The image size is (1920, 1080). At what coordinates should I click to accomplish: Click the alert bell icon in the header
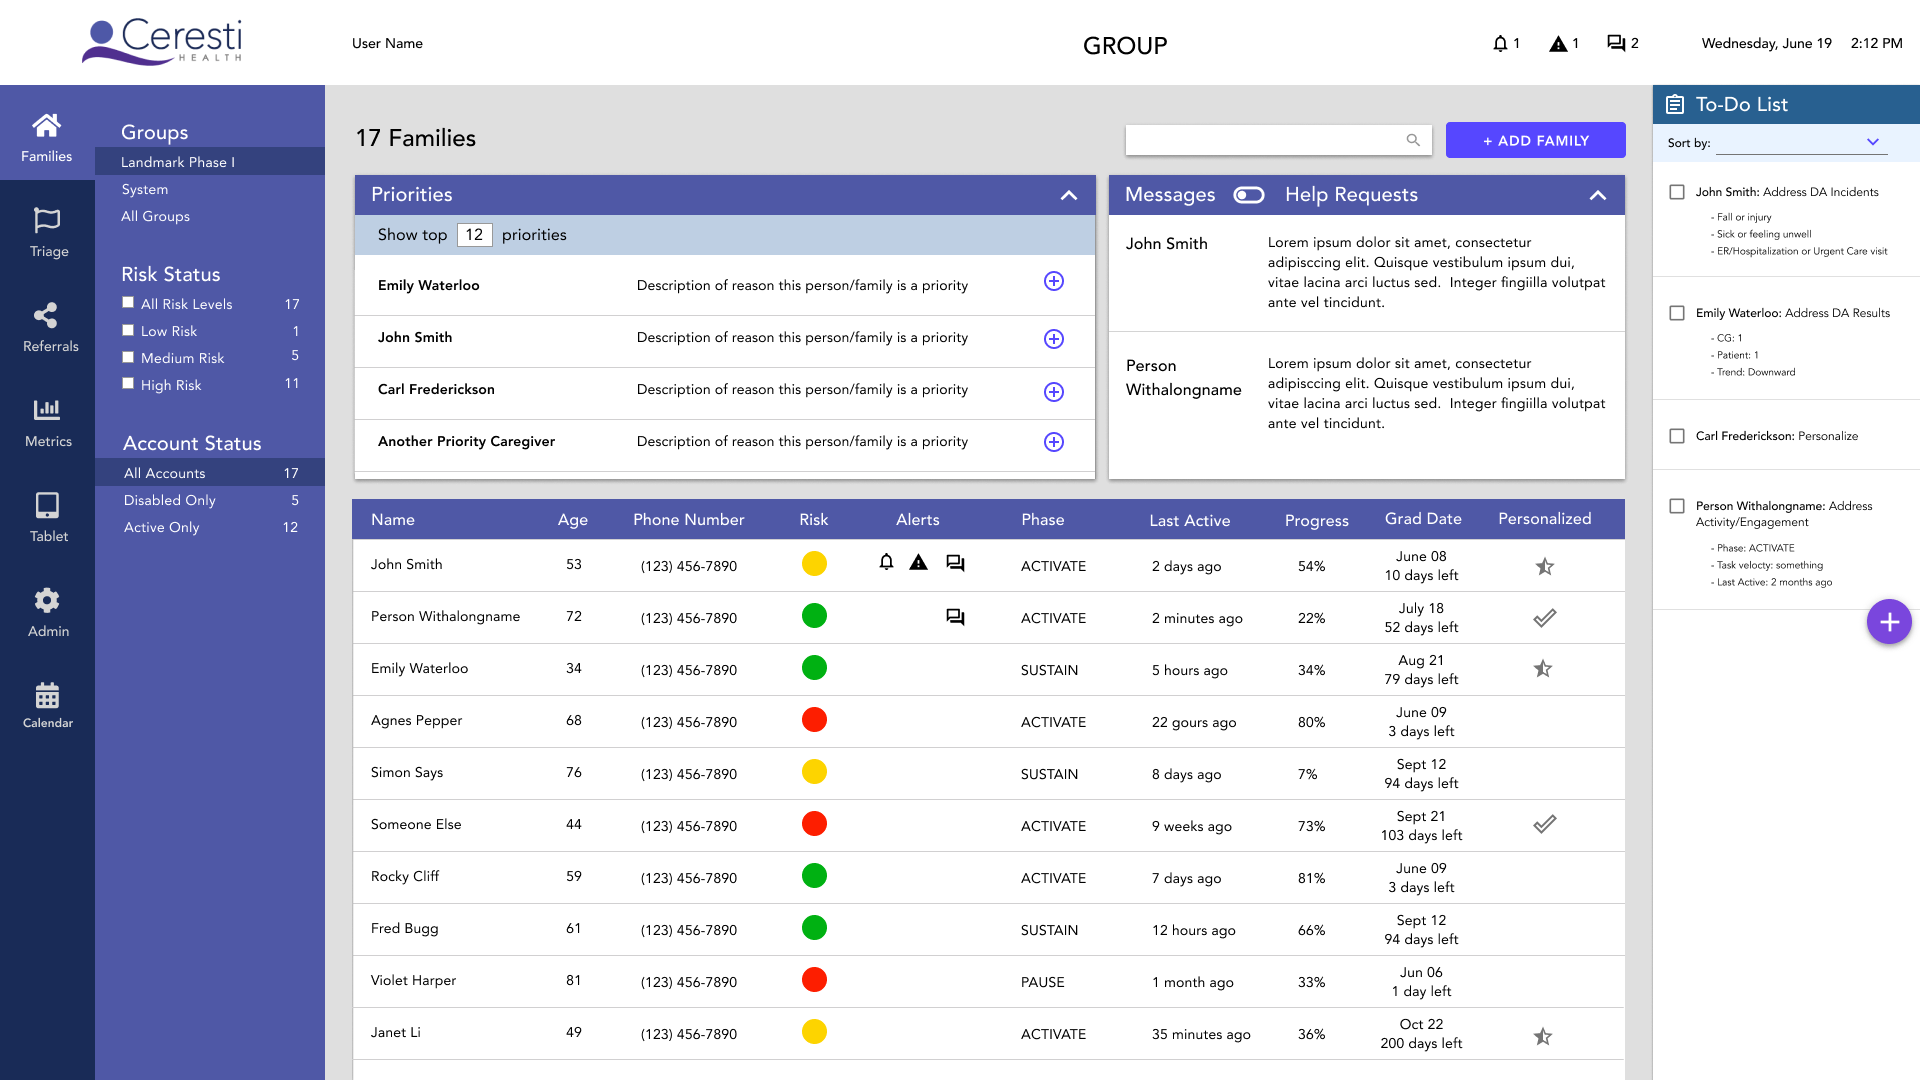tap(1499, 43)
